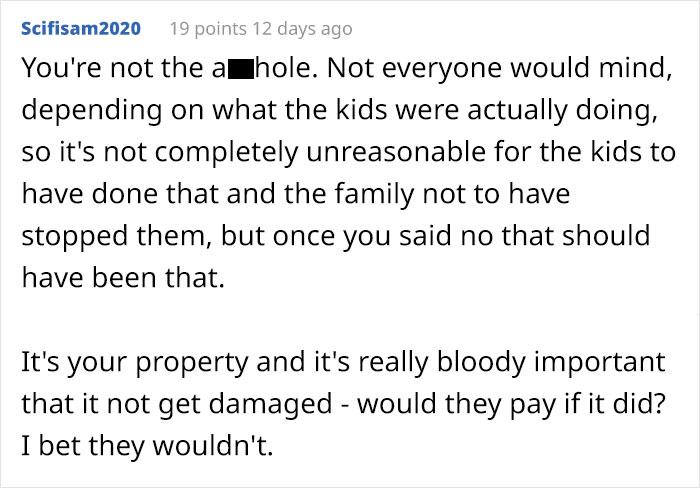The height and width of the screenshot is (488, 700).
Task: Click the word 'unreasonable' in the comment
Action: tap(396, 152)
